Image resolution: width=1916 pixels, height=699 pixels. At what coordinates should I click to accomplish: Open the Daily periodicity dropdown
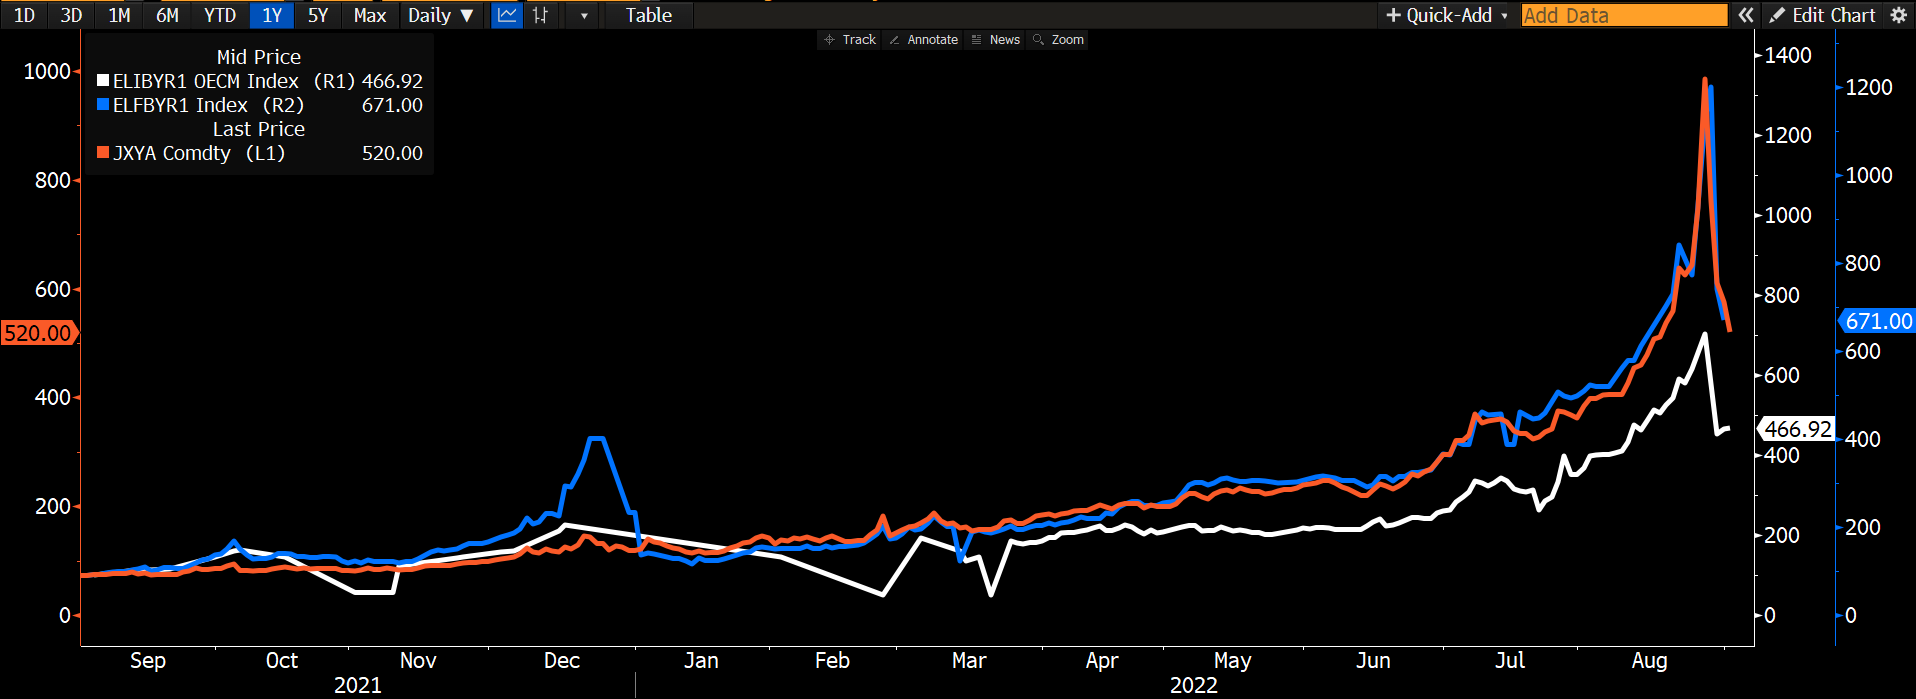[440, 15]
